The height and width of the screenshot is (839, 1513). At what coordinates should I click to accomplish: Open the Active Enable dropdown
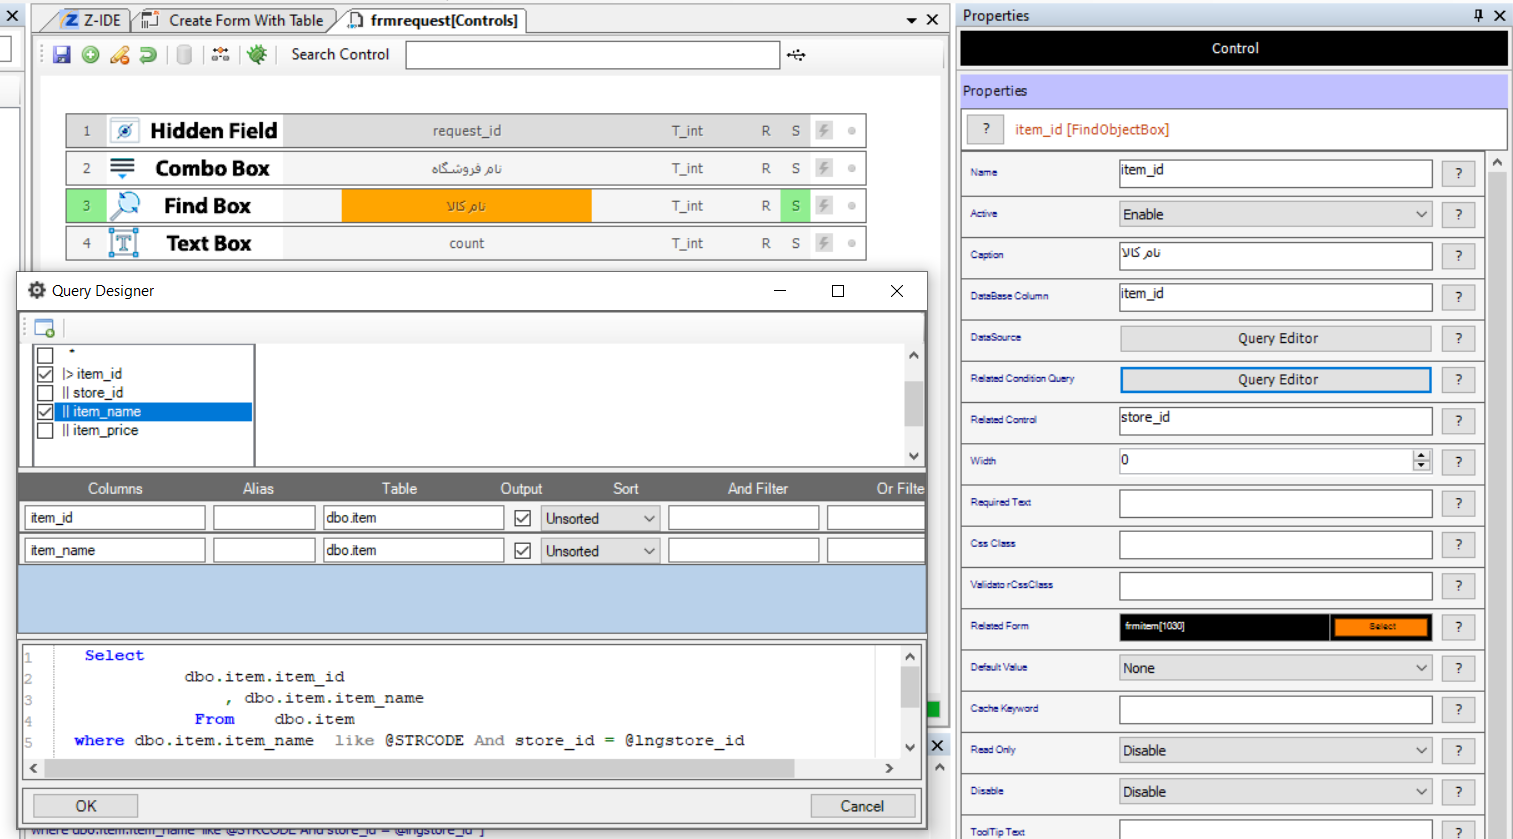[1276, 214]
